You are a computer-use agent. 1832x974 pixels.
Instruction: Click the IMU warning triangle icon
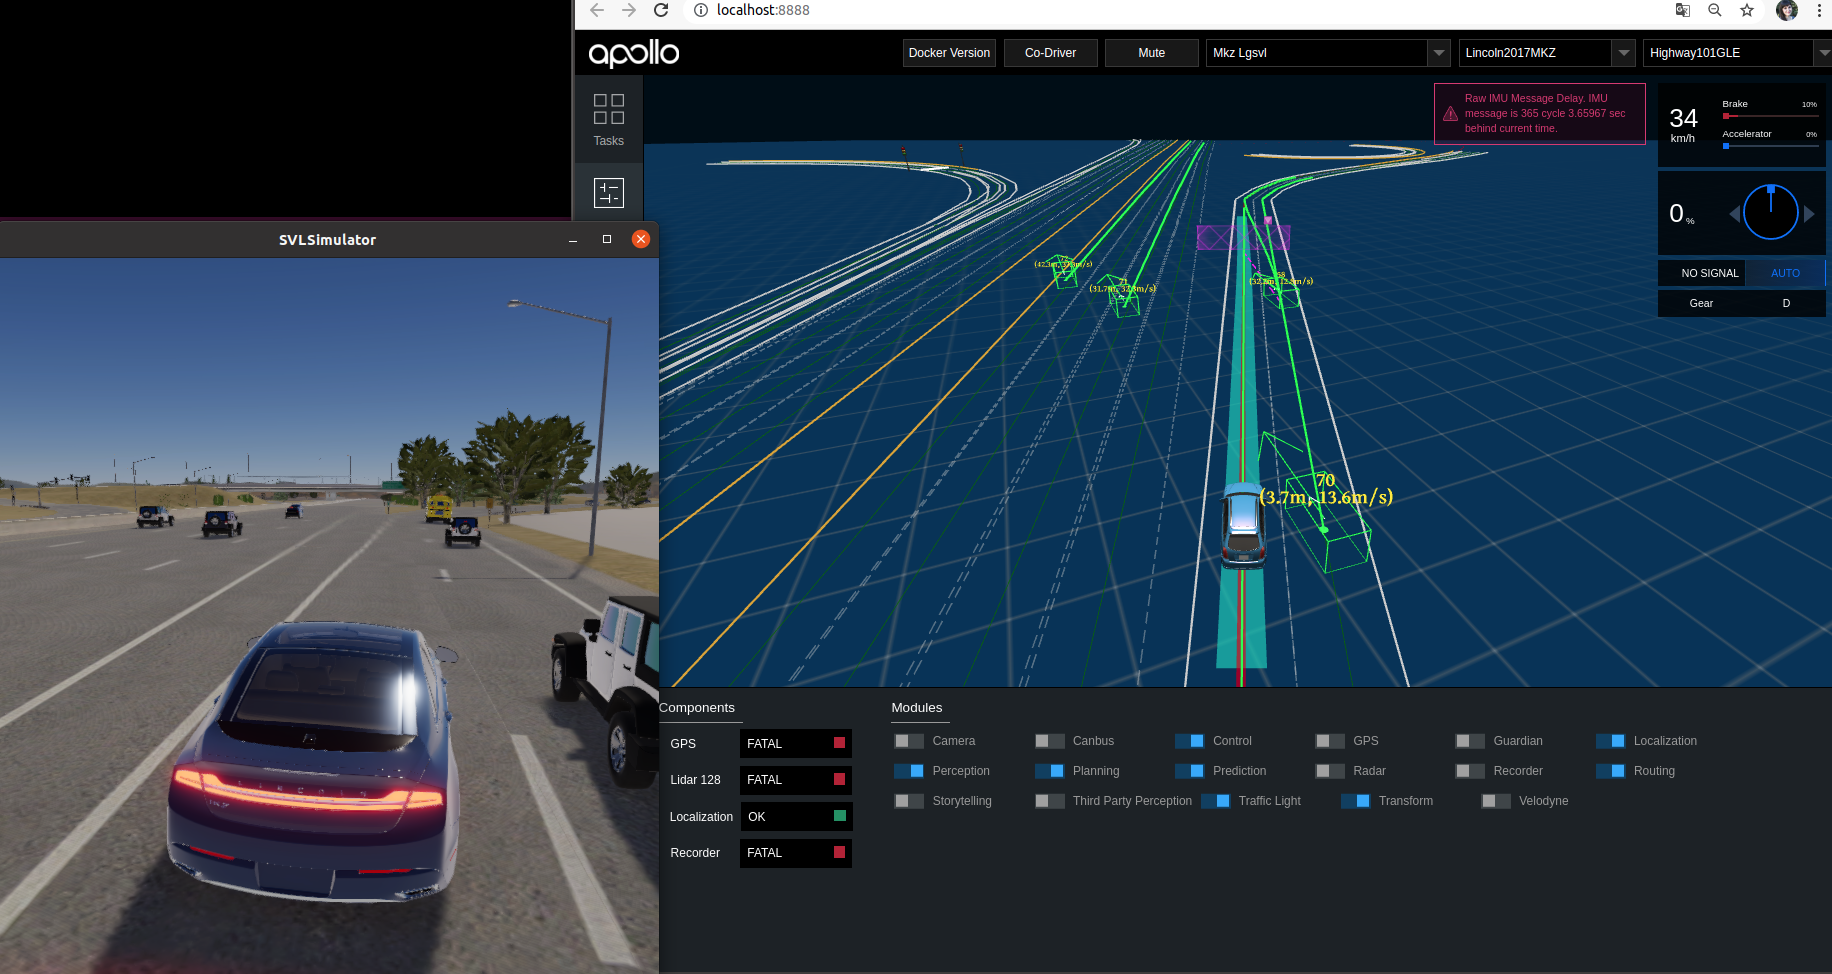[1450, 114]
